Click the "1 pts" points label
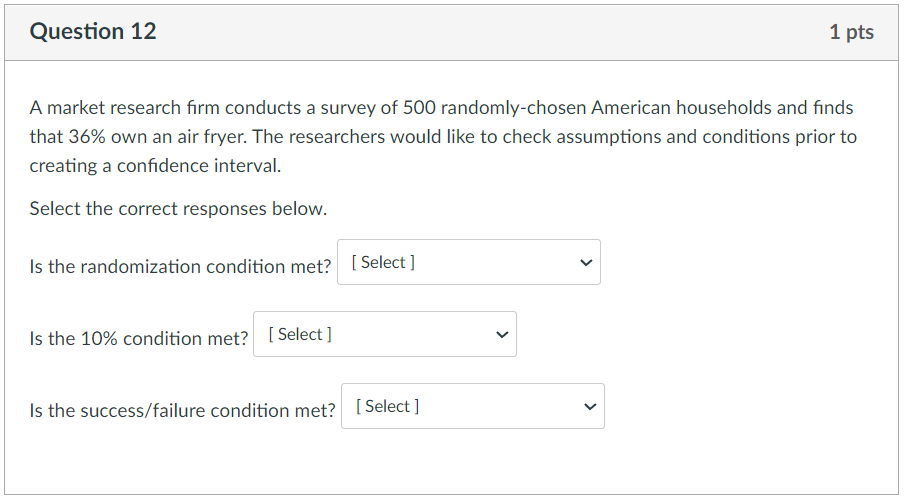The width and height of the screenshot is (907, 502). [x=851, y=32]
